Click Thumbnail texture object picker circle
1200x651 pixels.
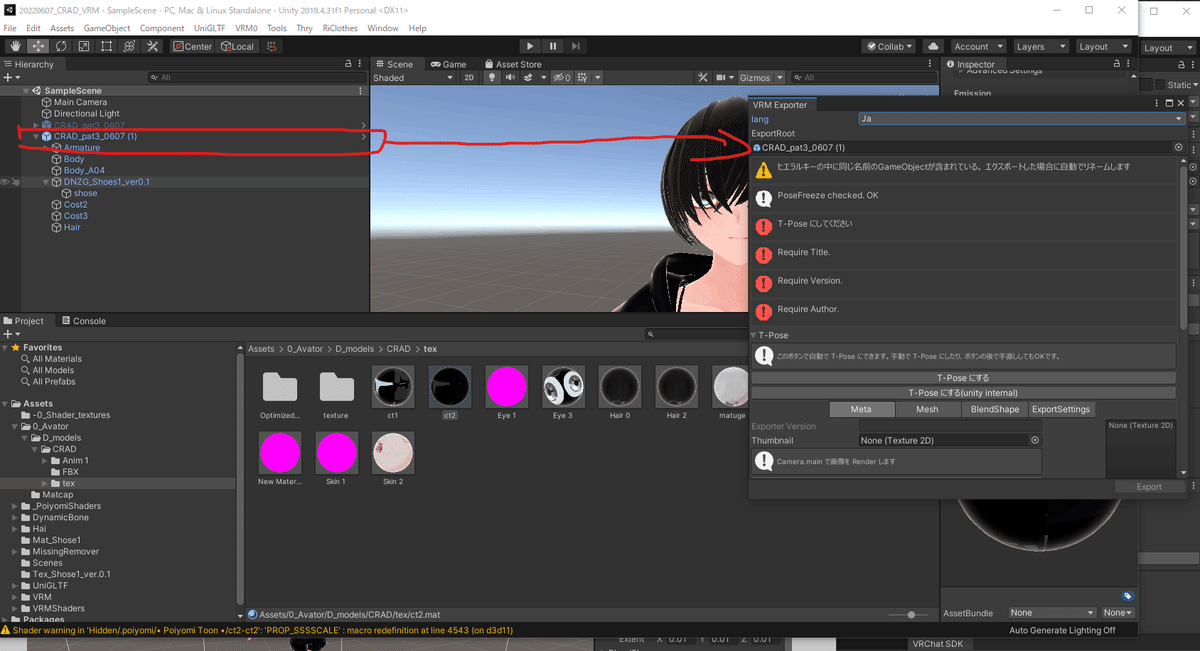pos(1035,440)
